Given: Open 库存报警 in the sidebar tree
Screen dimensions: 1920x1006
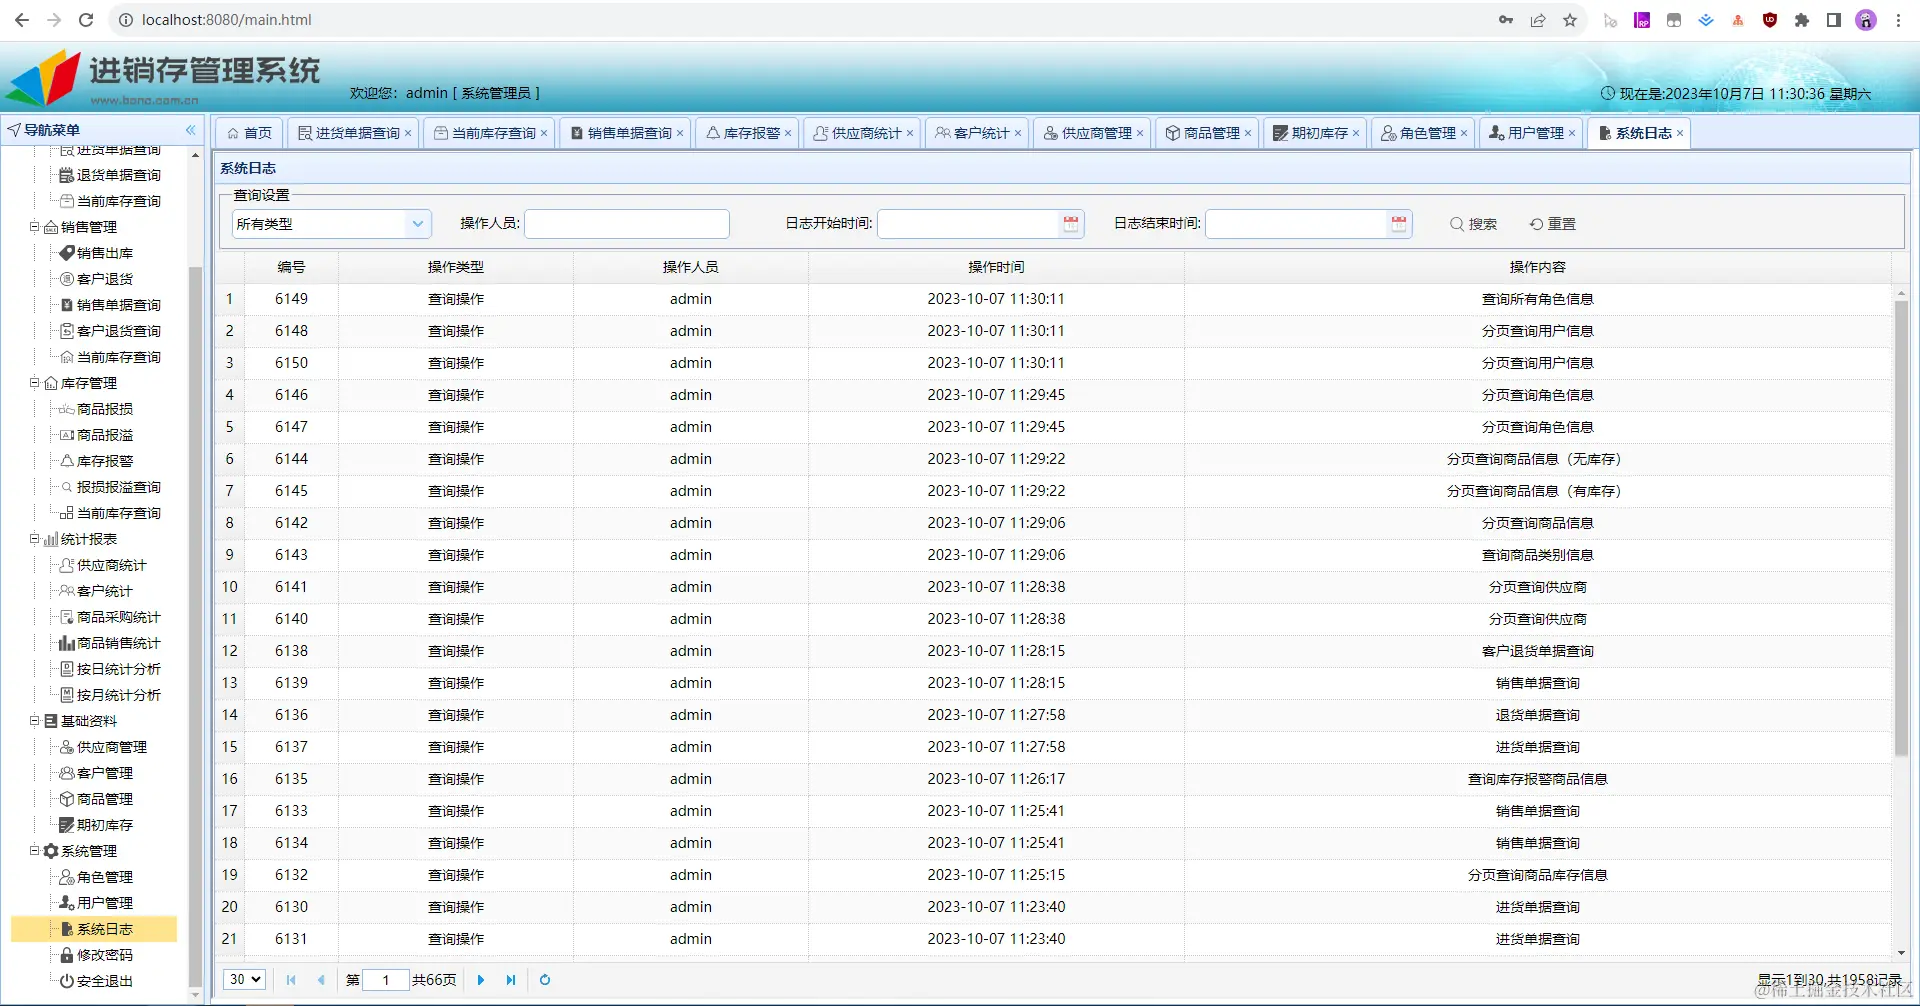Looking at the screenshot, I should (104, 461).
